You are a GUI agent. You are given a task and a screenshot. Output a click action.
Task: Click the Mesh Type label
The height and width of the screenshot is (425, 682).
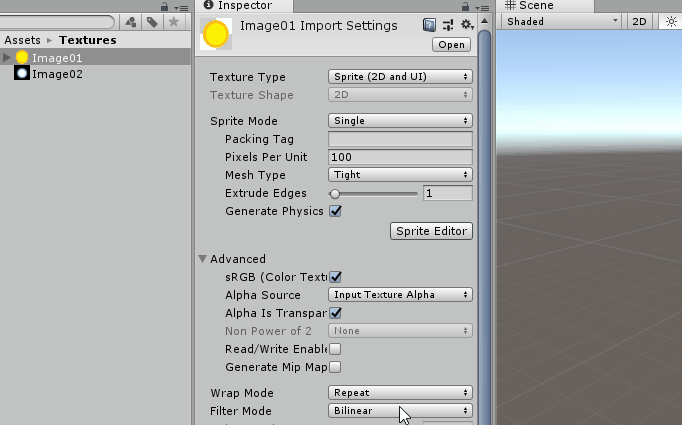(255, 175)
